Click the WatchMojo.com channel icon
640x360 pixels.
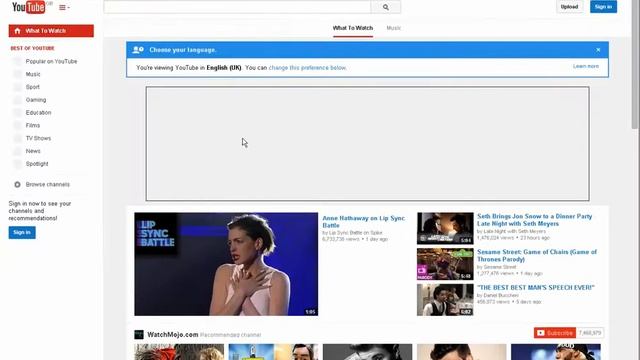tap(139, 335)
